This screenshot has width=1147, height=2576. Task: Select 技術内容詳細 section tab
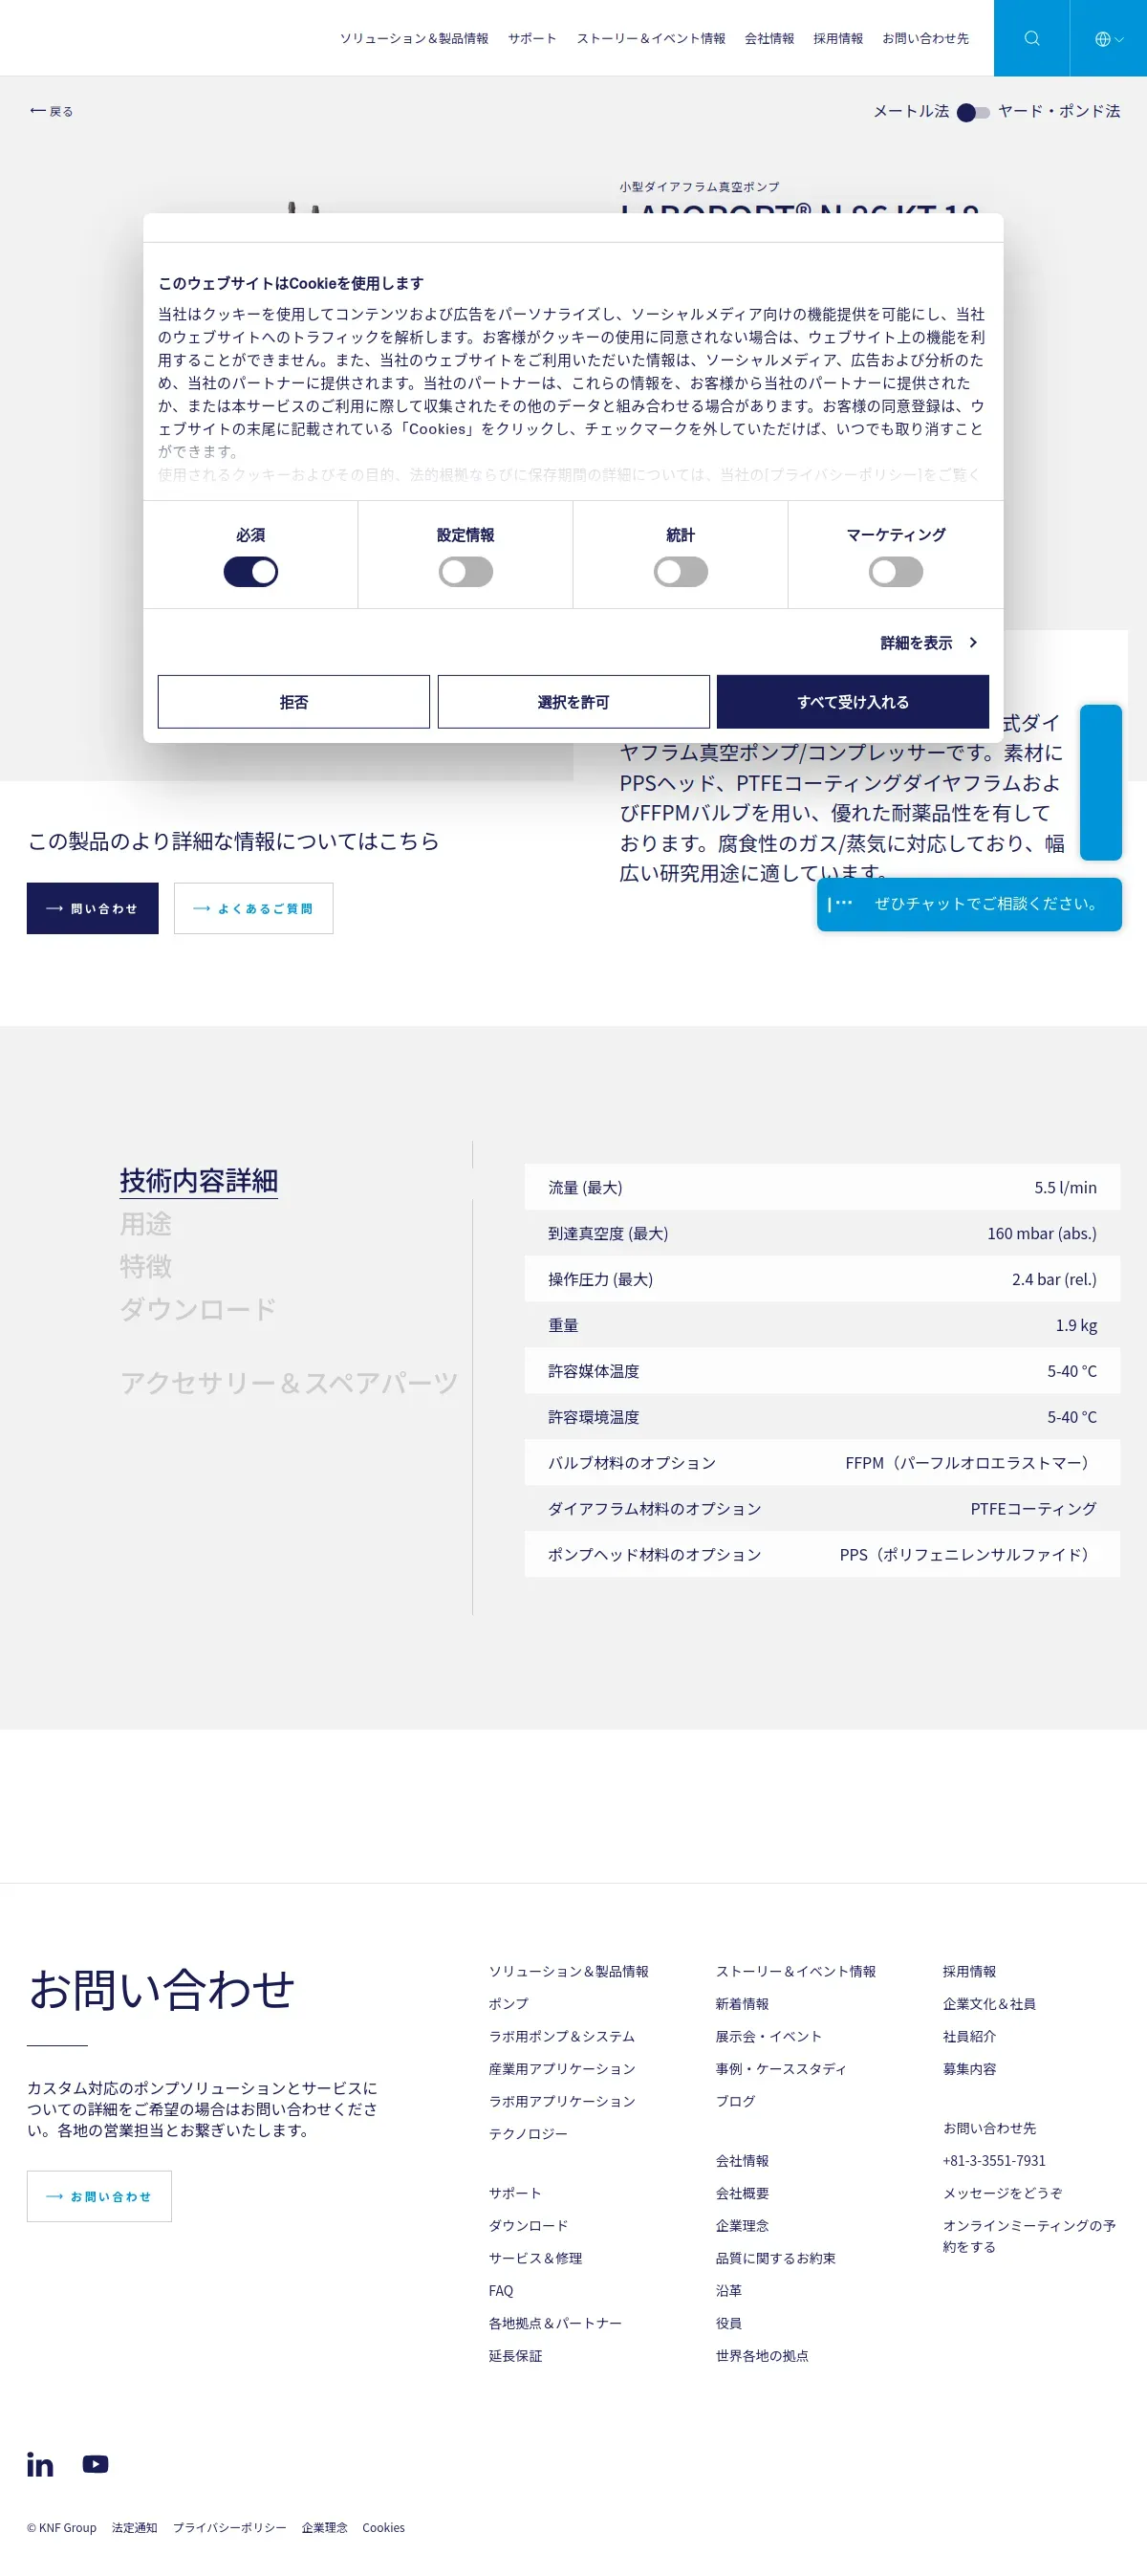click(x=198, y=1180)
